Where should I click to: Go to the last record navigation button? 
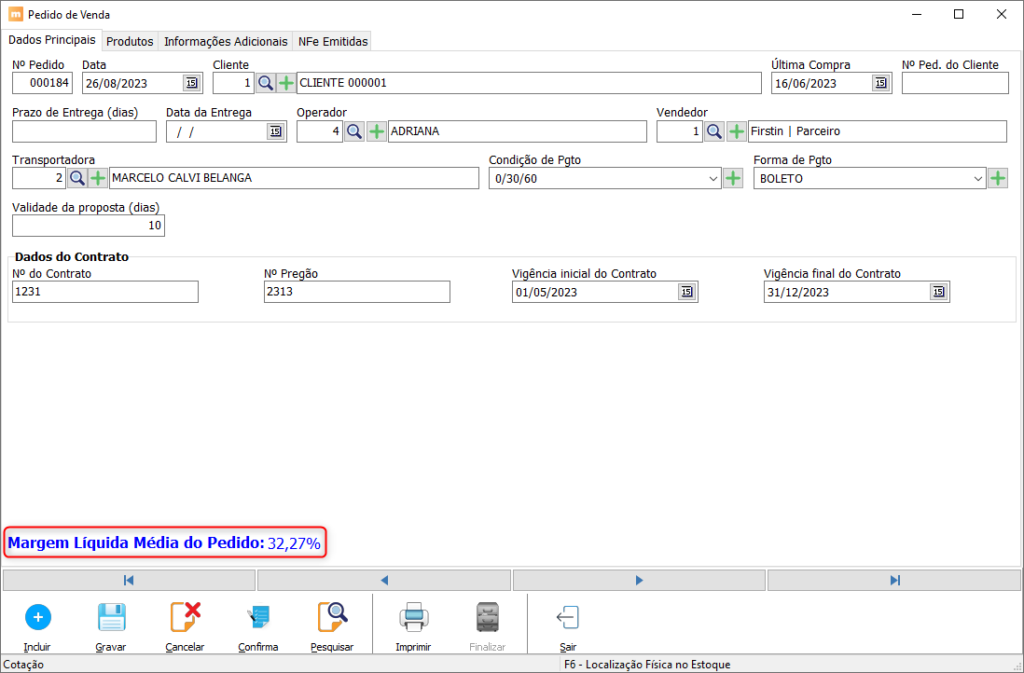click(x=894, y=580)
